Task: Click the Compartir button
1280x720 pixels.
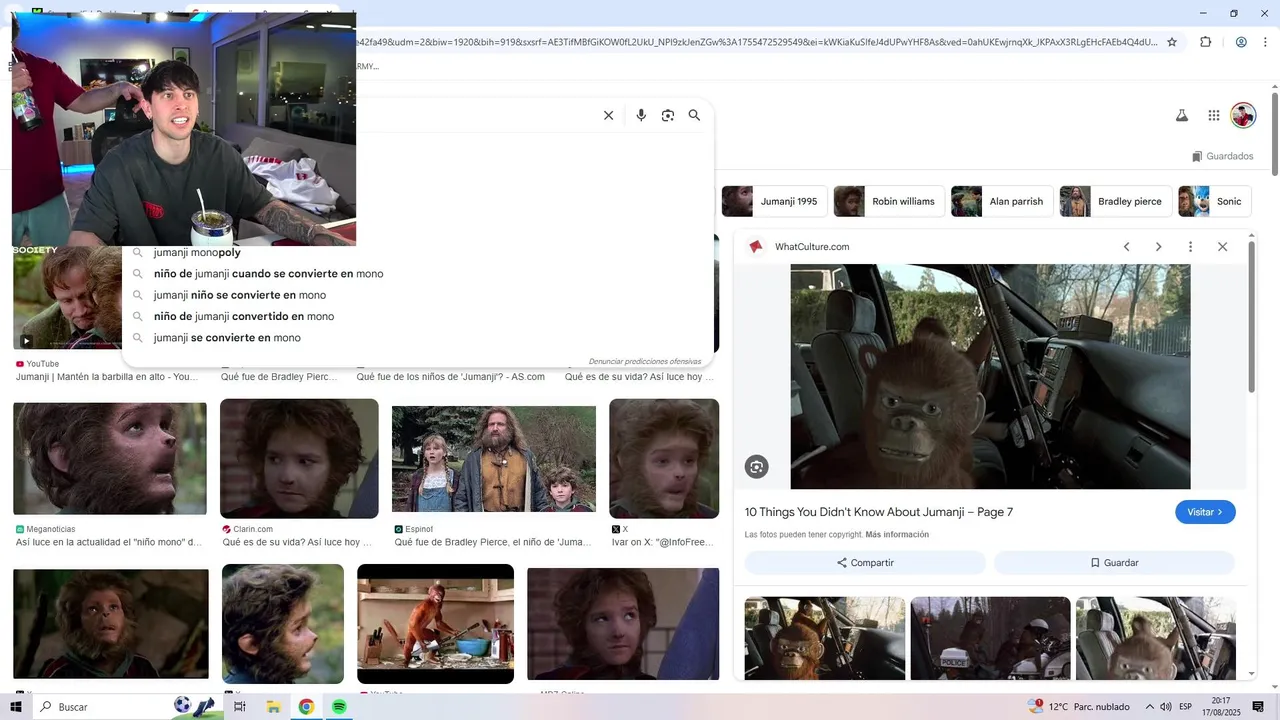Action: pos(865,563)
